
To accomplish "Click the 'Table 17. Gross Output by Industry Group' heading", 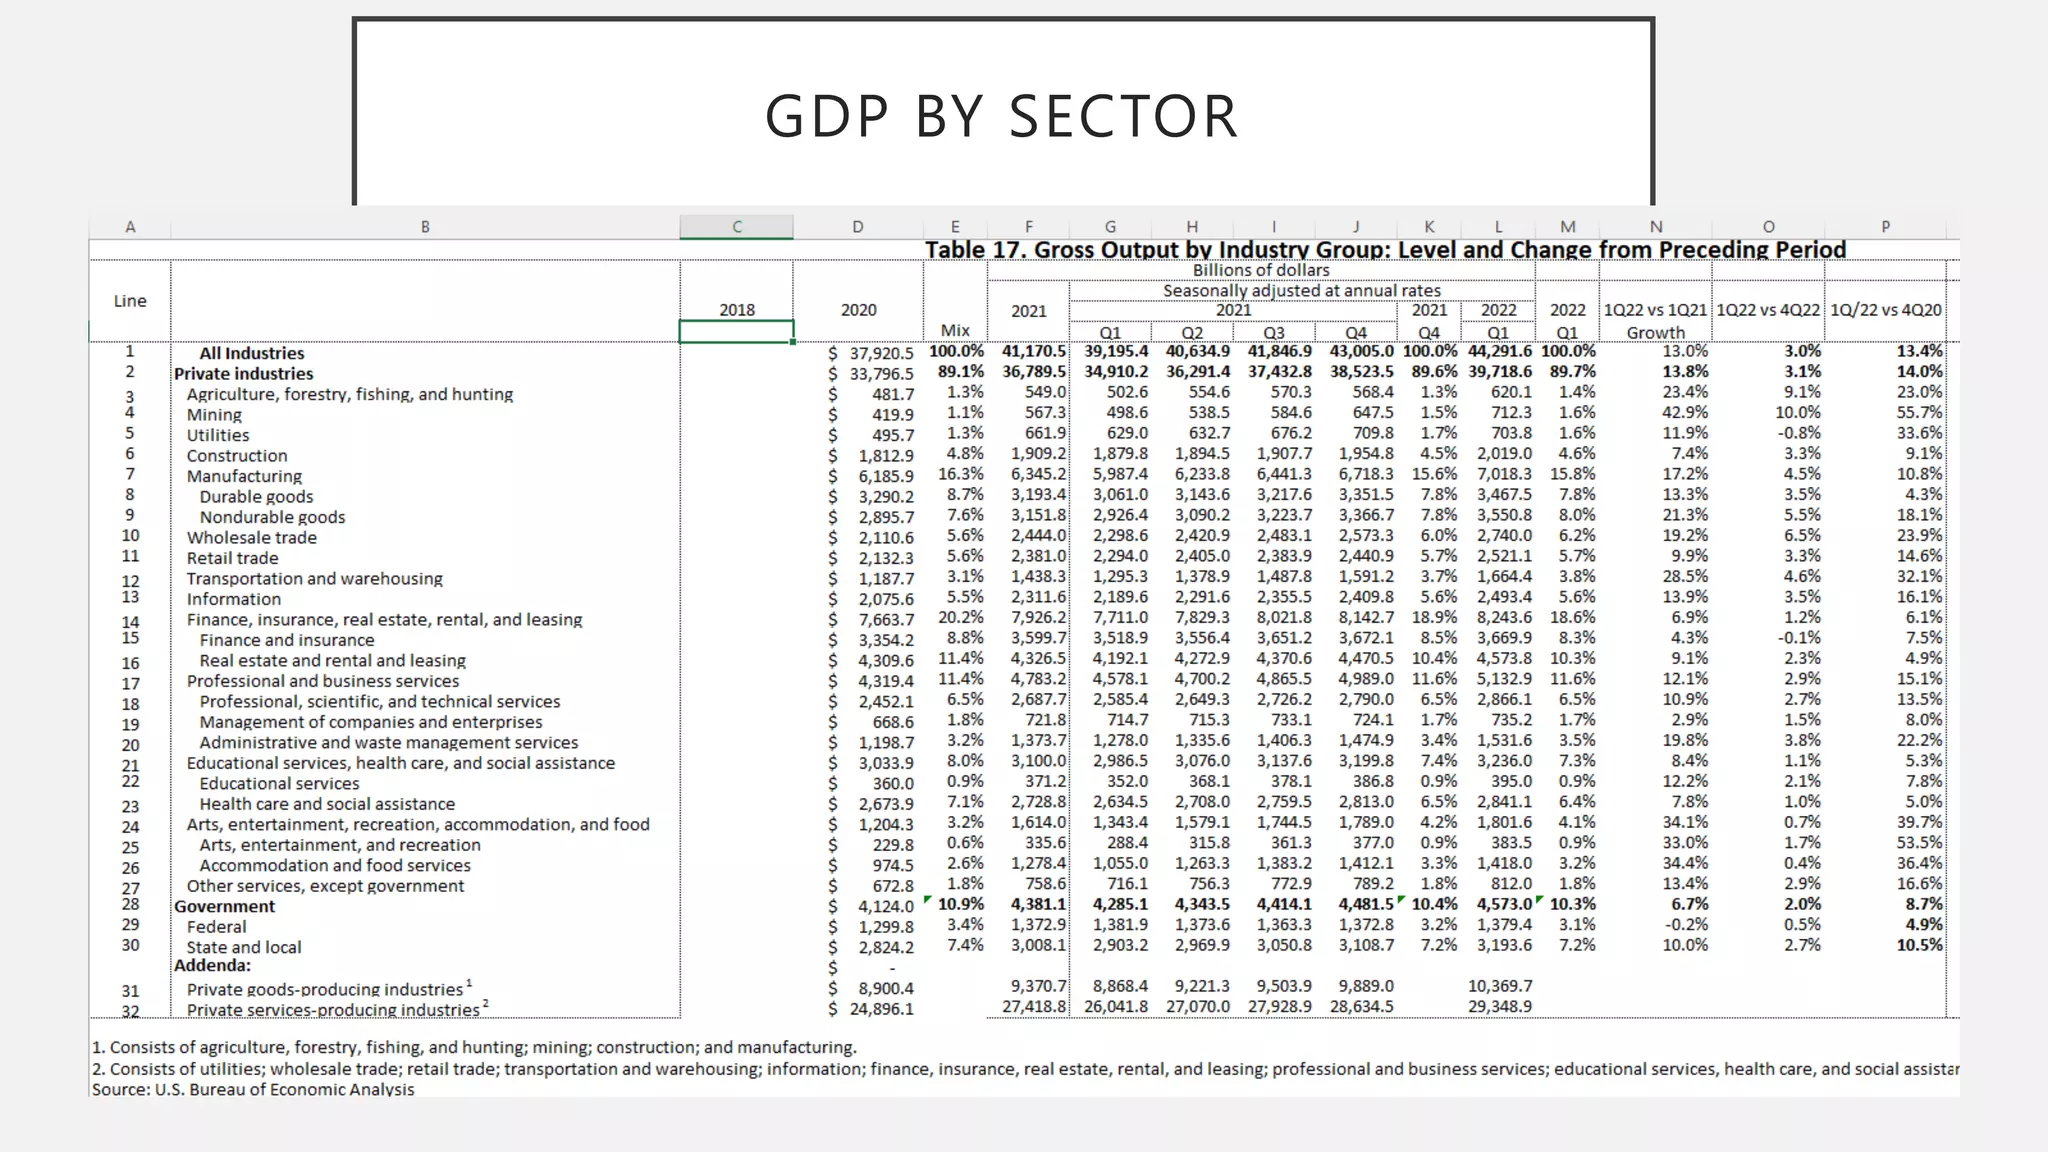I will click(x=1385, y=249).
